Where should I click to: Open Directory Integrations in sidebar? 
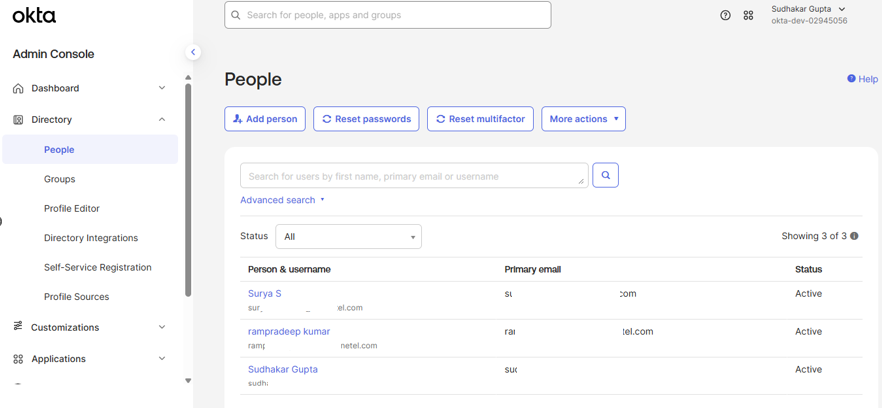pyautogui.click(x=91, y=238)
